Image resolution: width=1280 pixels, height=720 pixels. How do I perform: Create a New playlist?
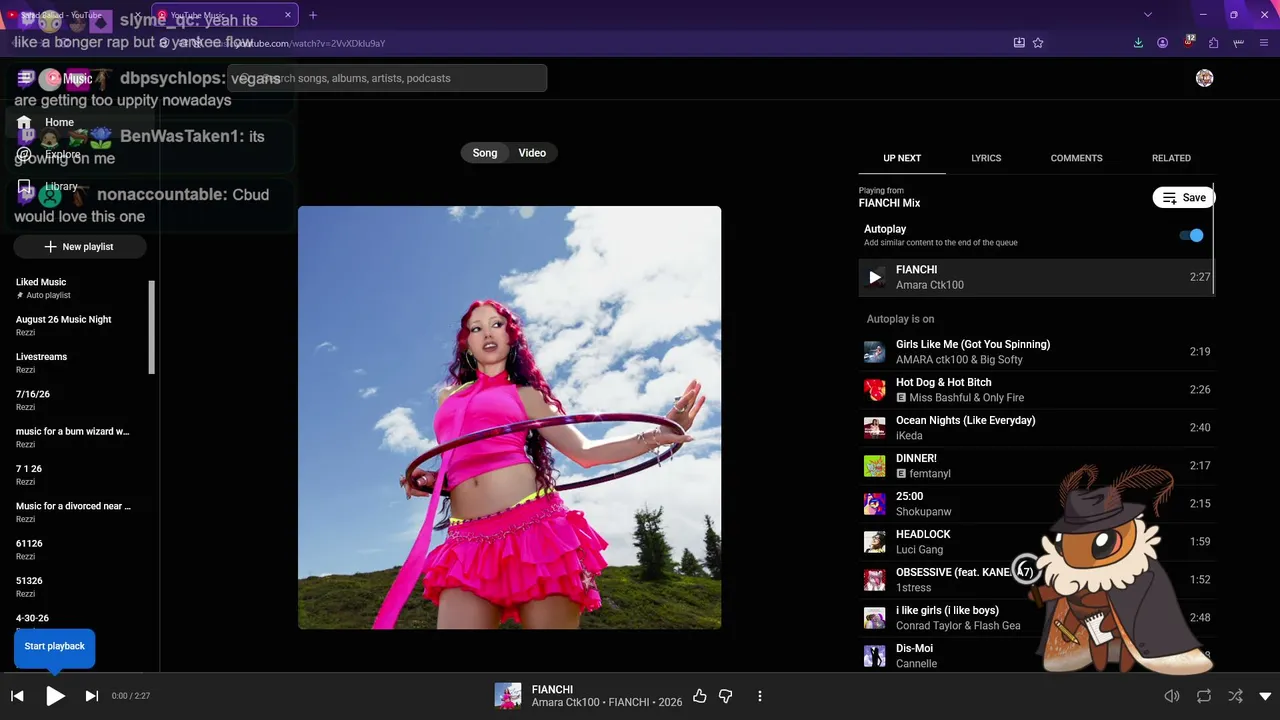pyautogui.click(x=80, y=247)
